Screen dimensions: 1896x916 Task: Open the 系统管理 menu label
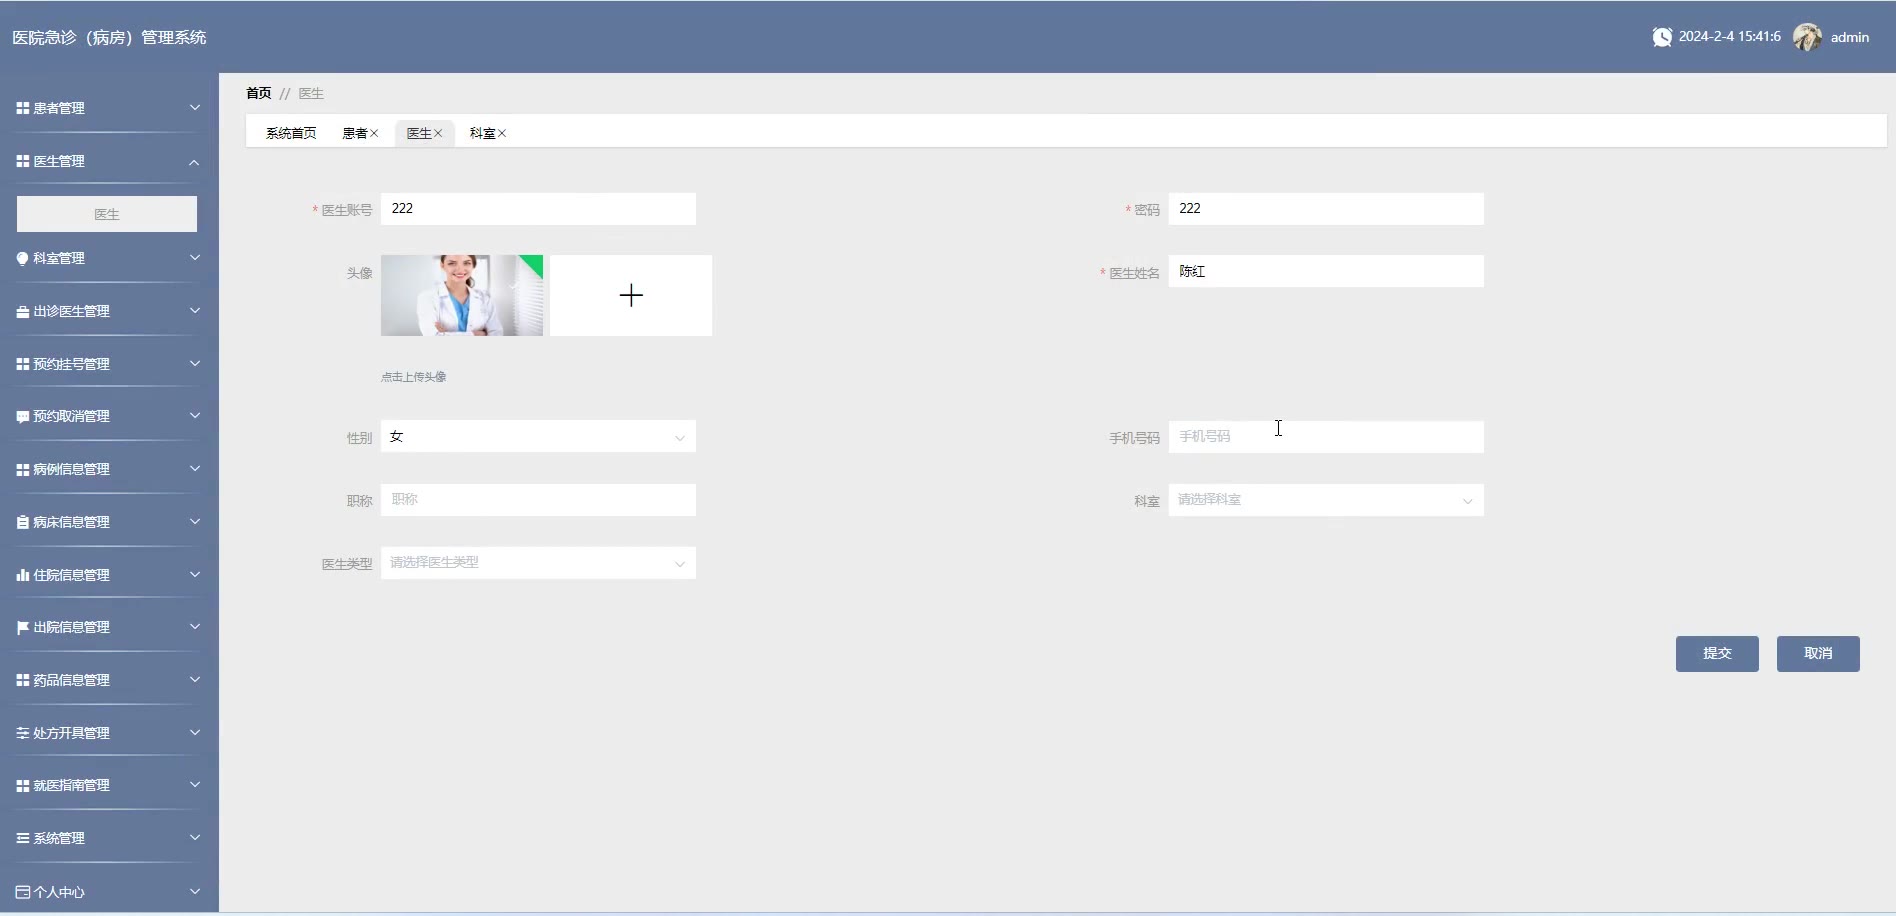click(x=59, y=838)
